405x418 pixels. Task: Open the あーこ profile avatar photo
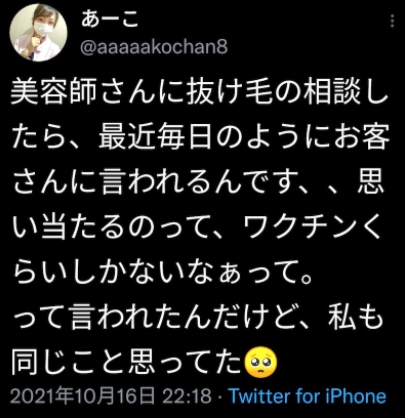39,33
